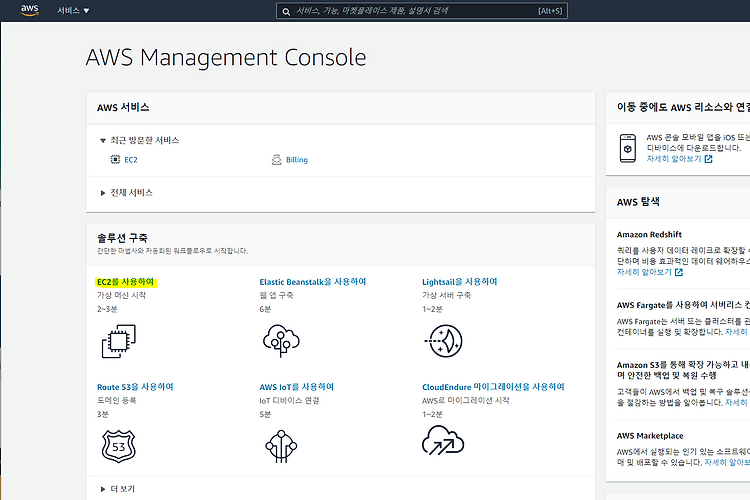Click the Lightsail compass icon
The width and height of the screenshot is (750, 500).
(x=443, y=341)
